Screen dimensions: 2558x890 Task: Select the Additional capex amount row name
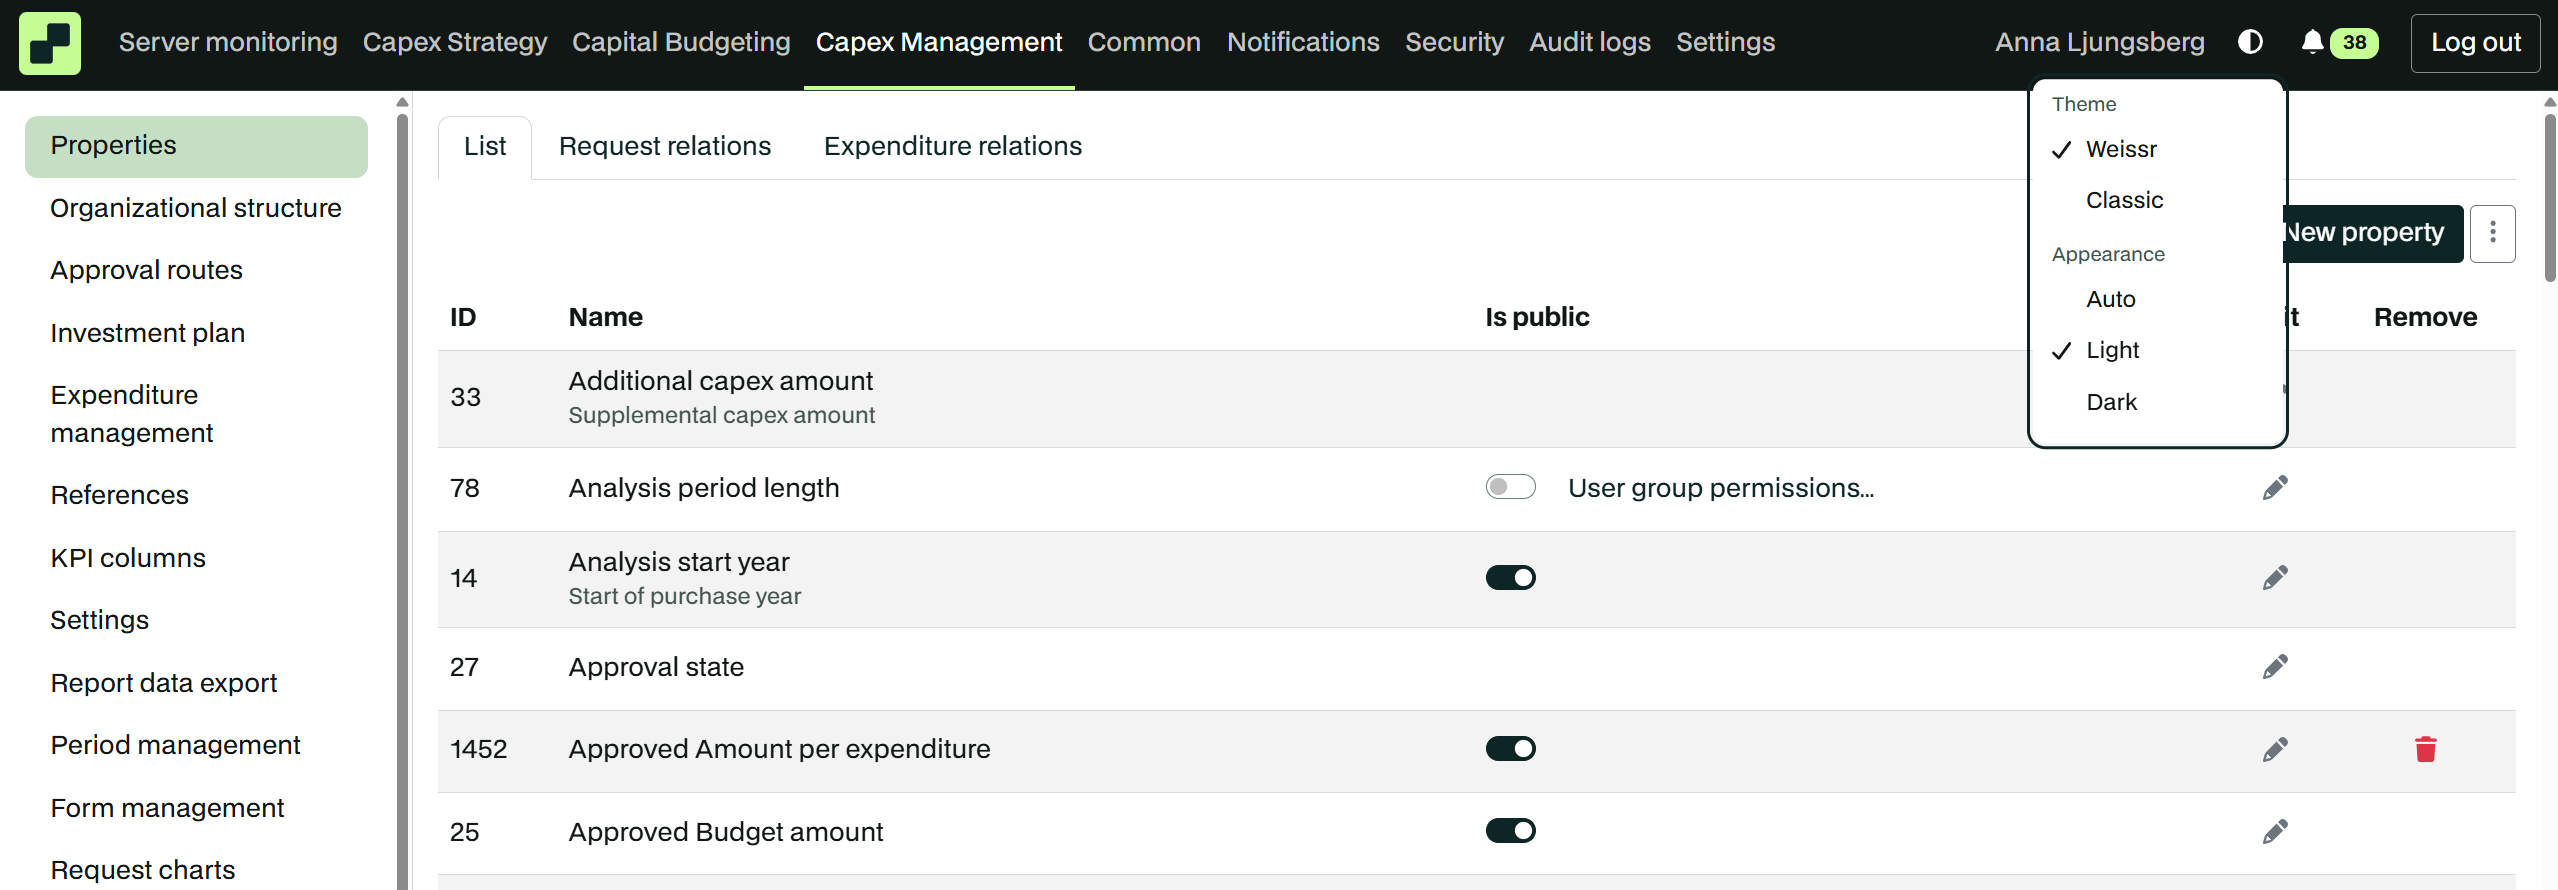pos(721,381)
